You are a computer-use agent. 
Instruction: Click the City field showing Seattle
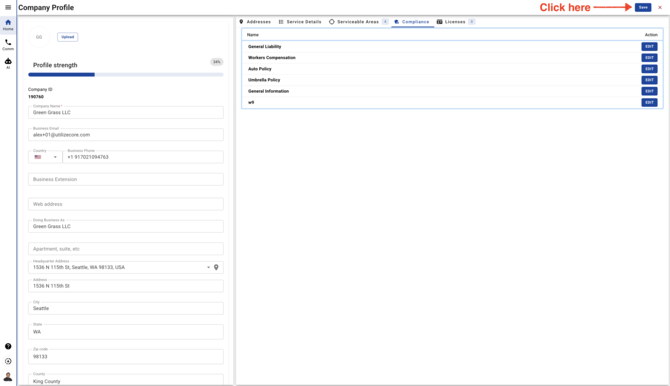(126, 308)
